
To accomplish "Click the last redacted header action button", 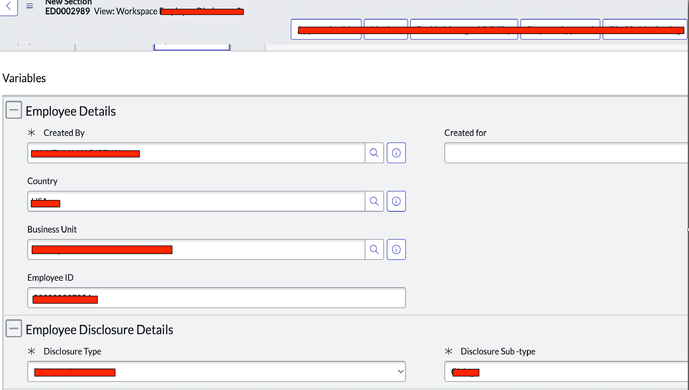I will click(645, 29).
